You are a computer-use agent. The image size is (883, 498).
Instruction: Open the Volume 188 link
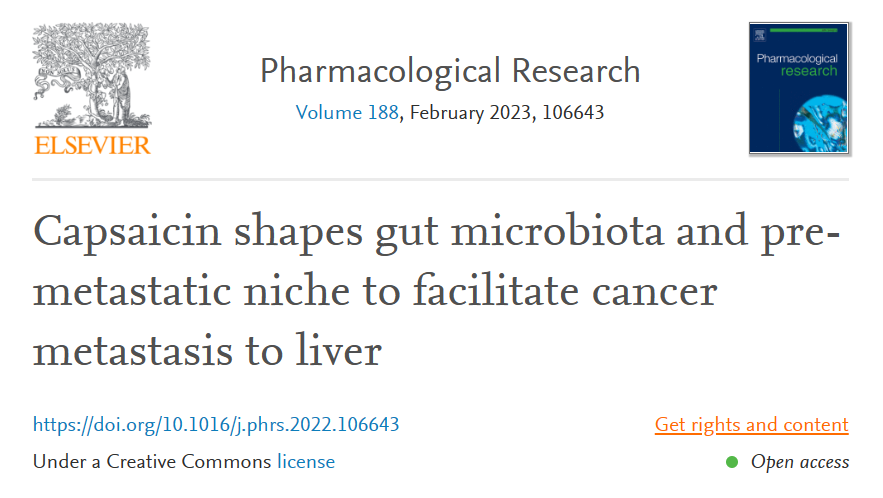[x=347, y=112]
